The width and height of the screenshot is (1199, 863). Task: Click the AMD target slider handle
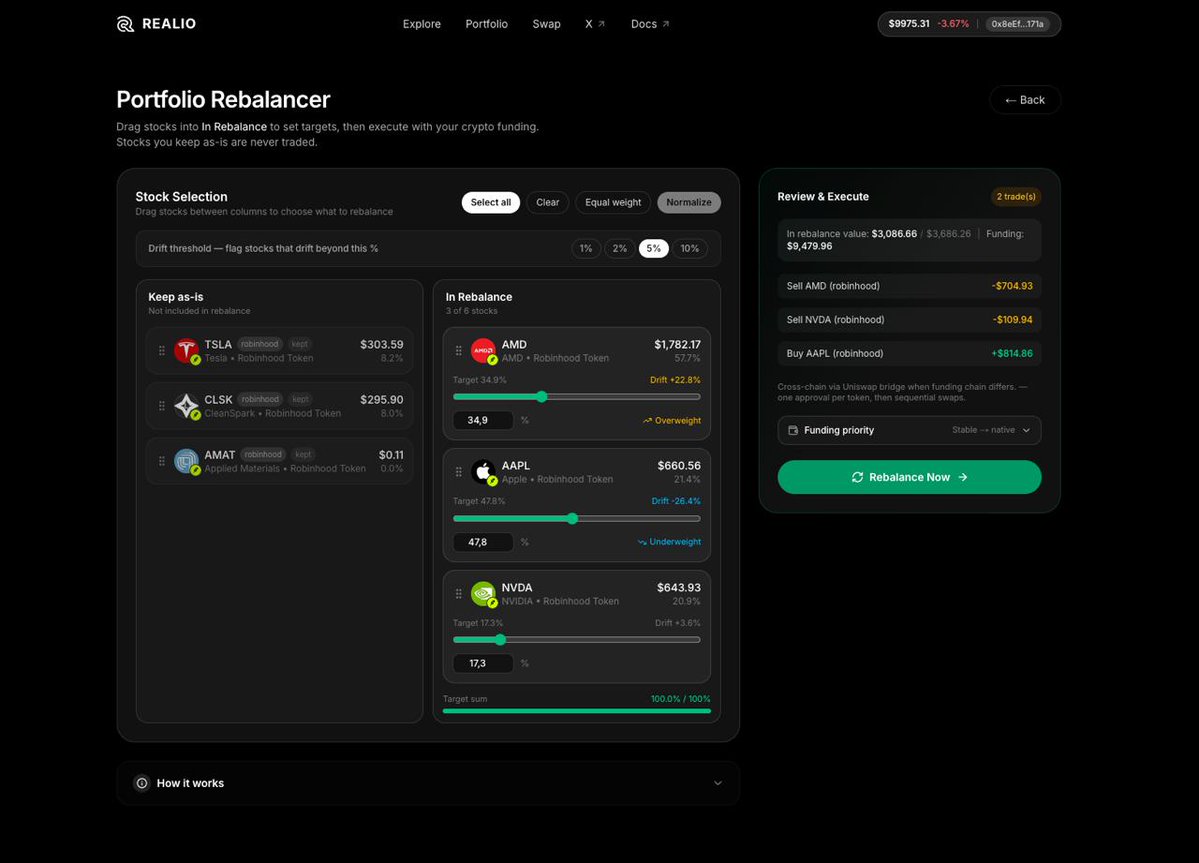(542, 397)
